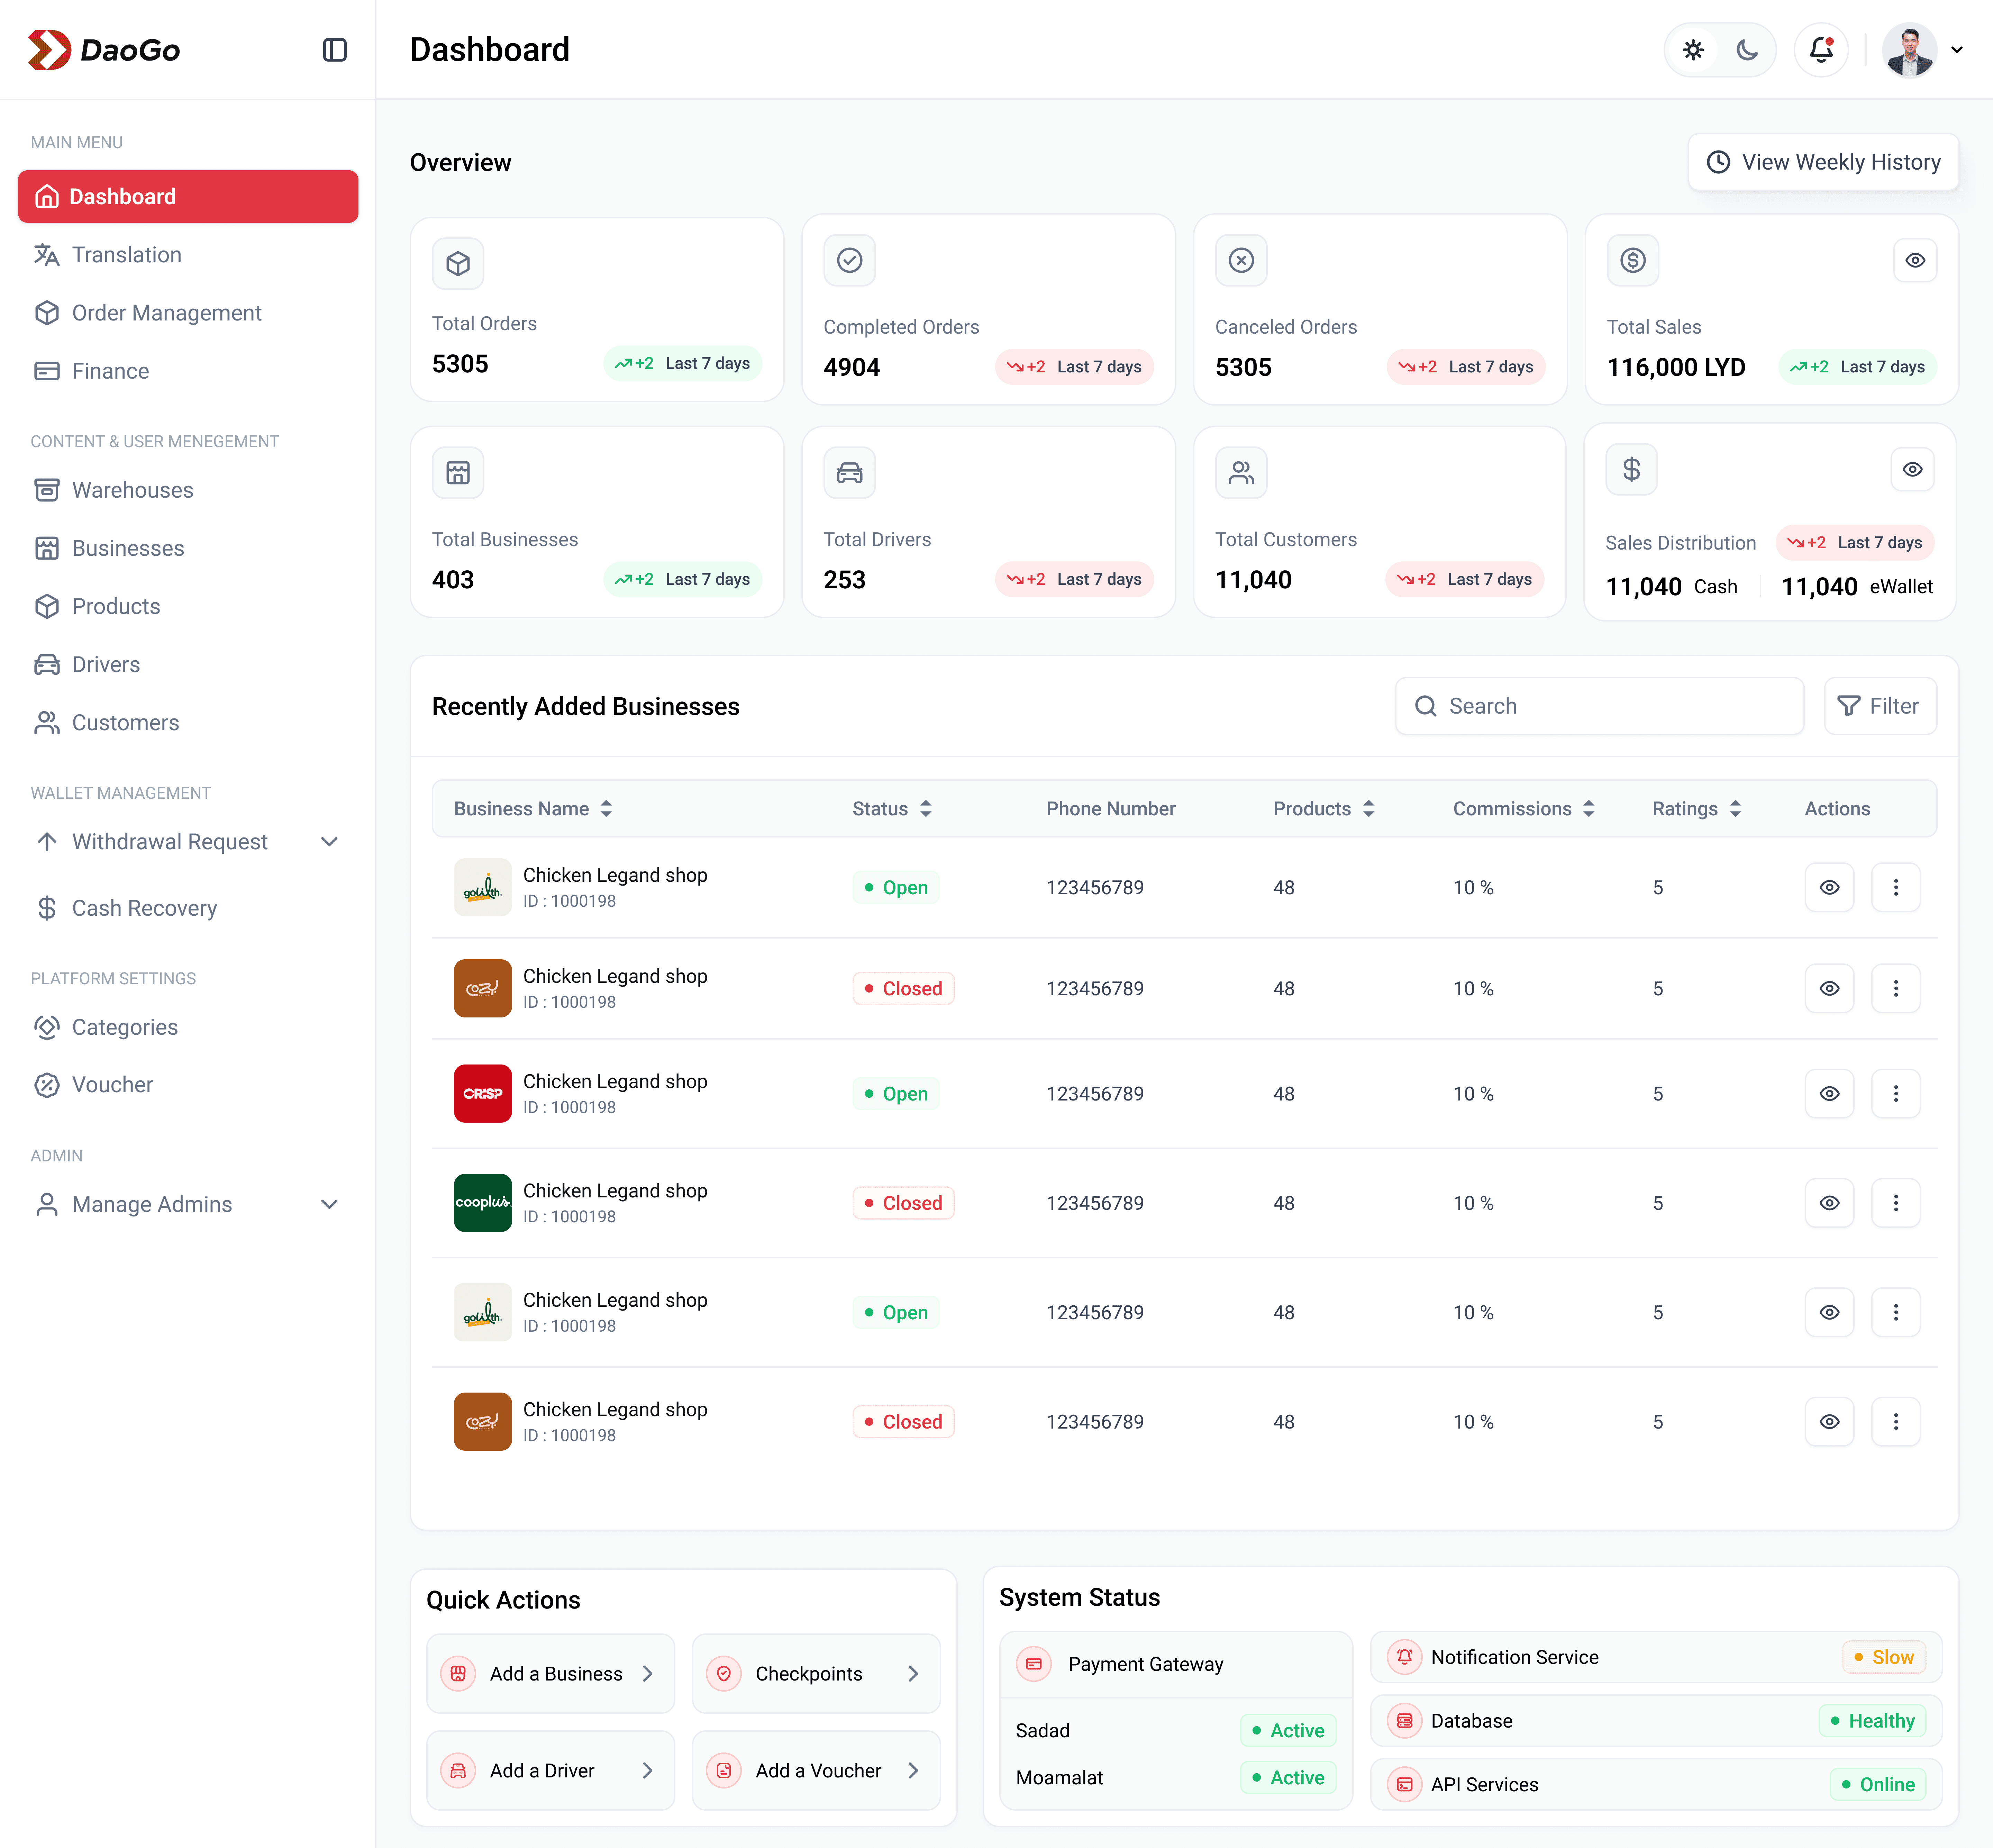
Task: Open the notifications bell
Action: point(1821,50)
